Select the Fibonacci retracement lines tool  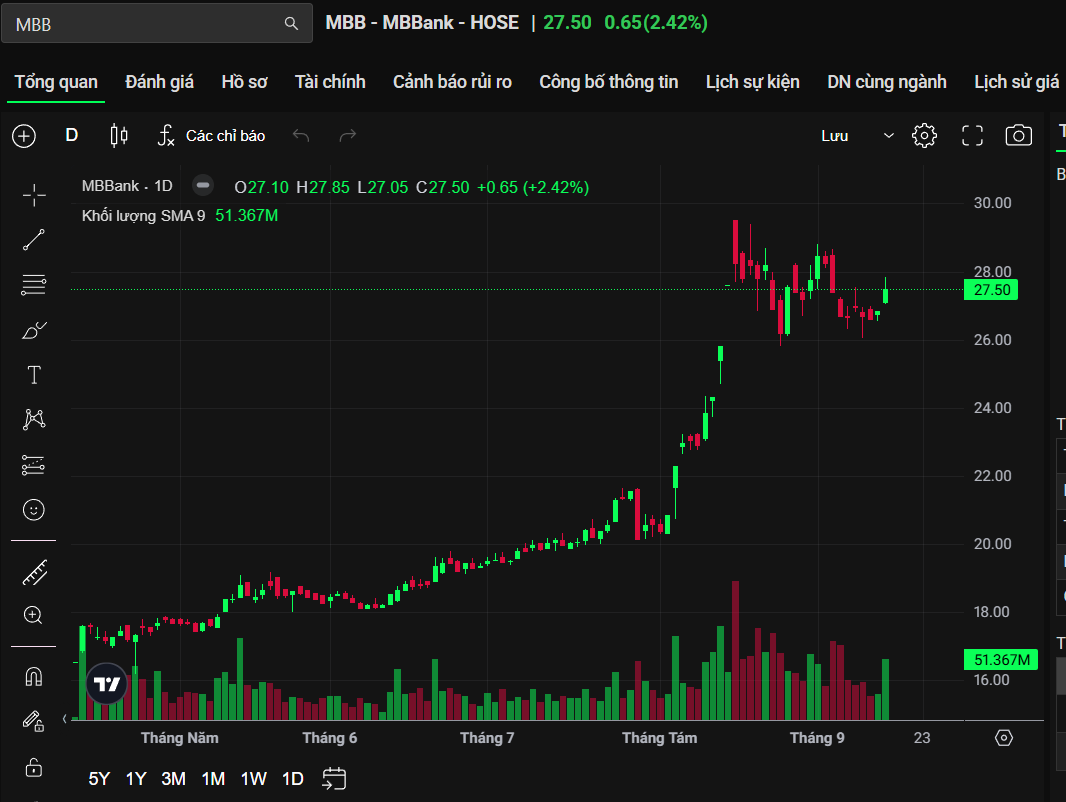(x=34, y=285)
